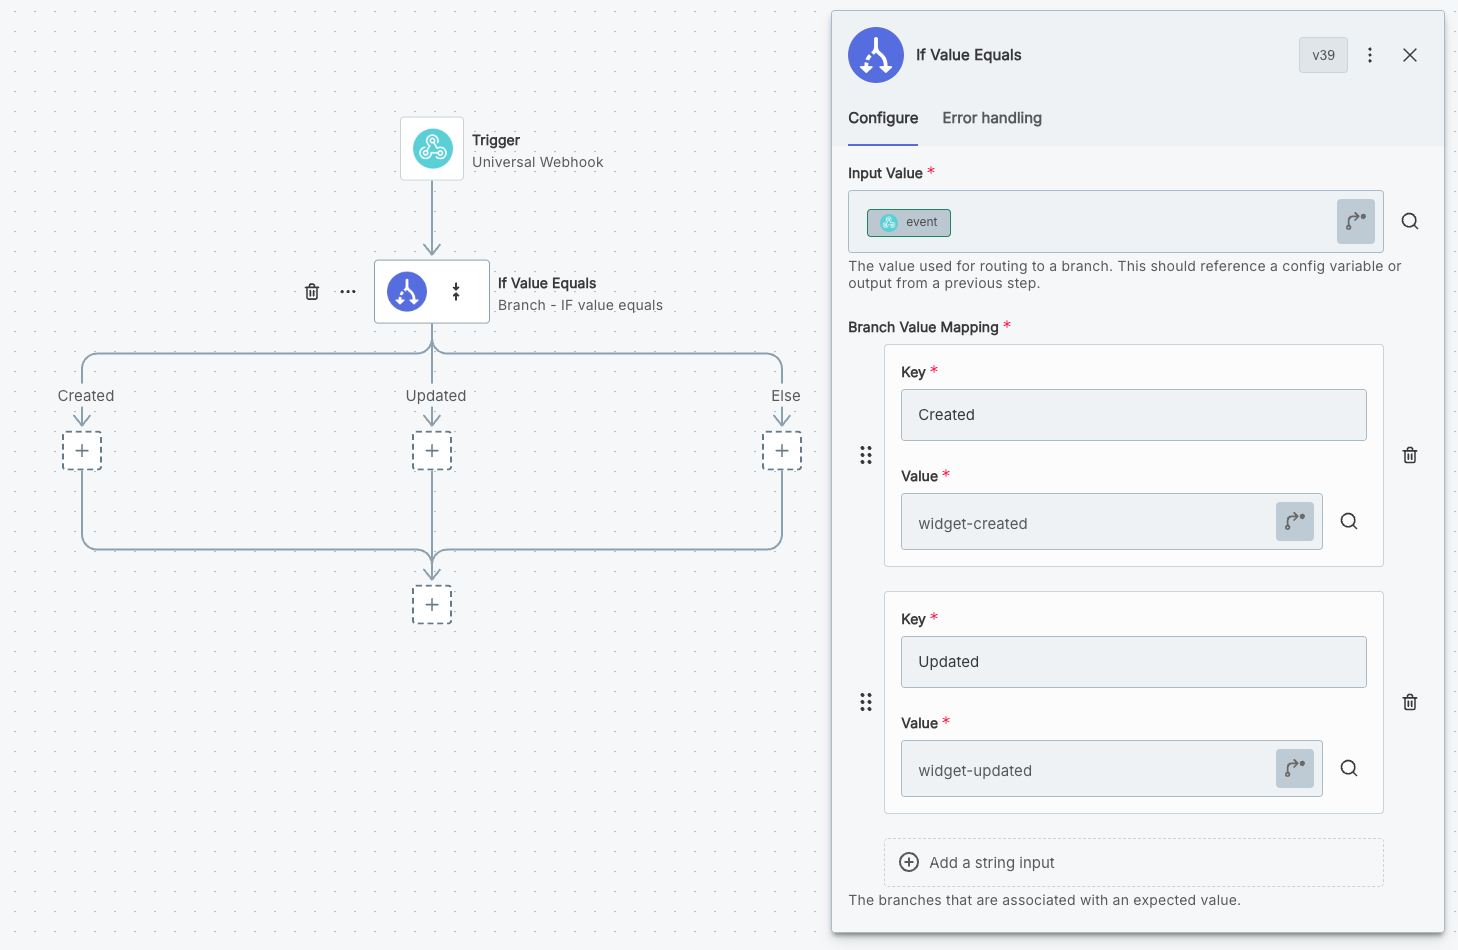Click the drag handle of Created mapping
1458x950 pixels.
pos(866,455)
